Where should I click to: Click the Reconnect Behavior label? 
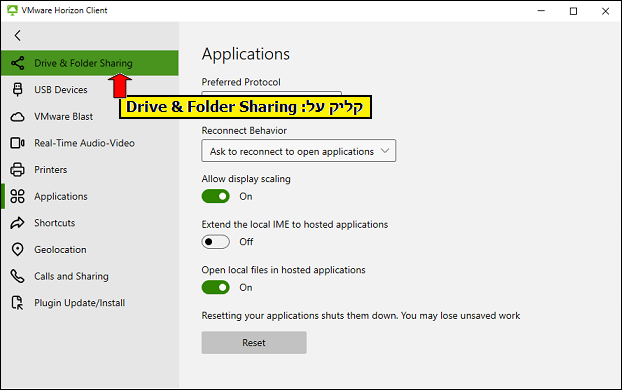click(244, 131)
